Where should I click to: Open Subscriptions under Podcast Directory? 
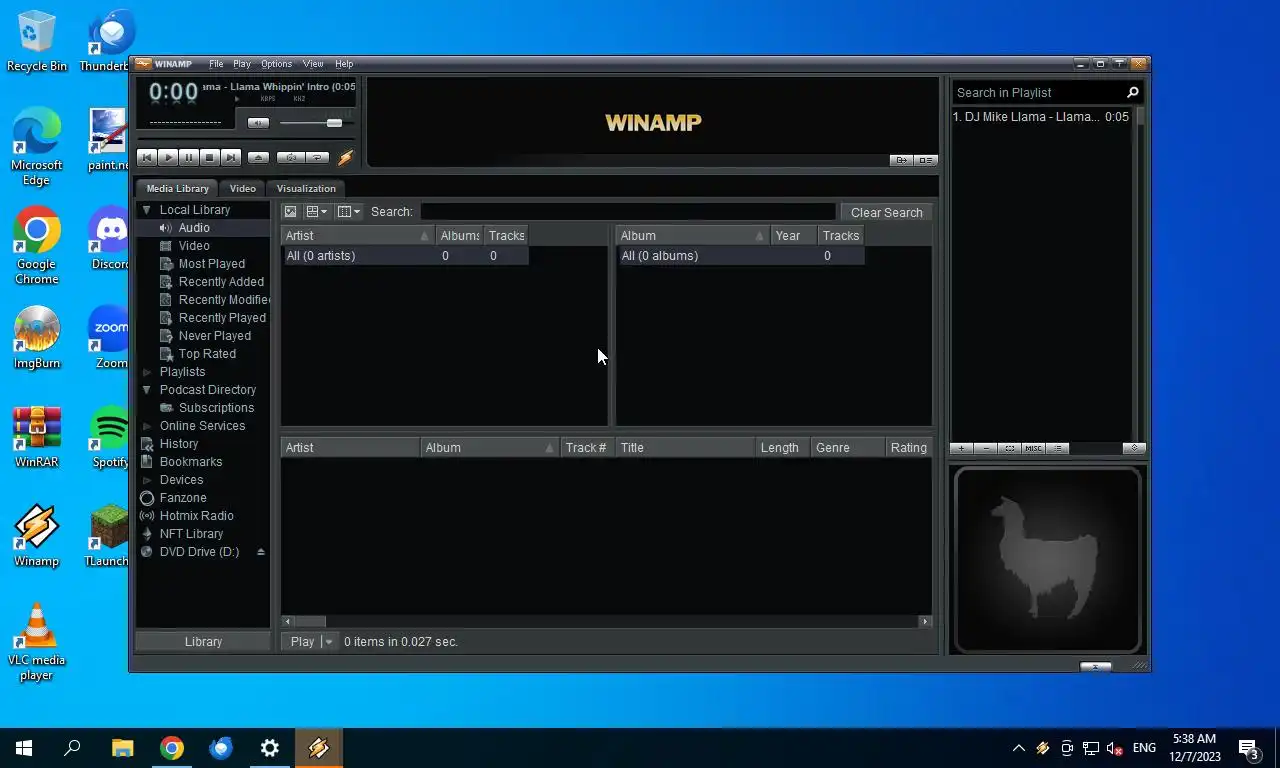coord(216,408)
